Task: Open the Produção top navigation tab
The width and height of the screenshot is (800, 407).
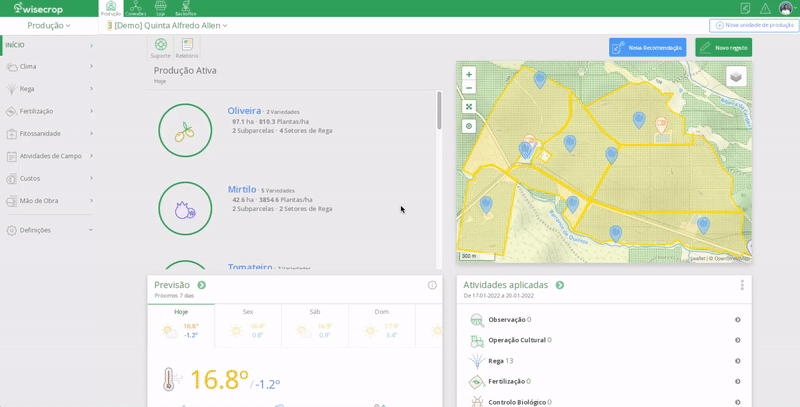Action: (x=111, y=8)
